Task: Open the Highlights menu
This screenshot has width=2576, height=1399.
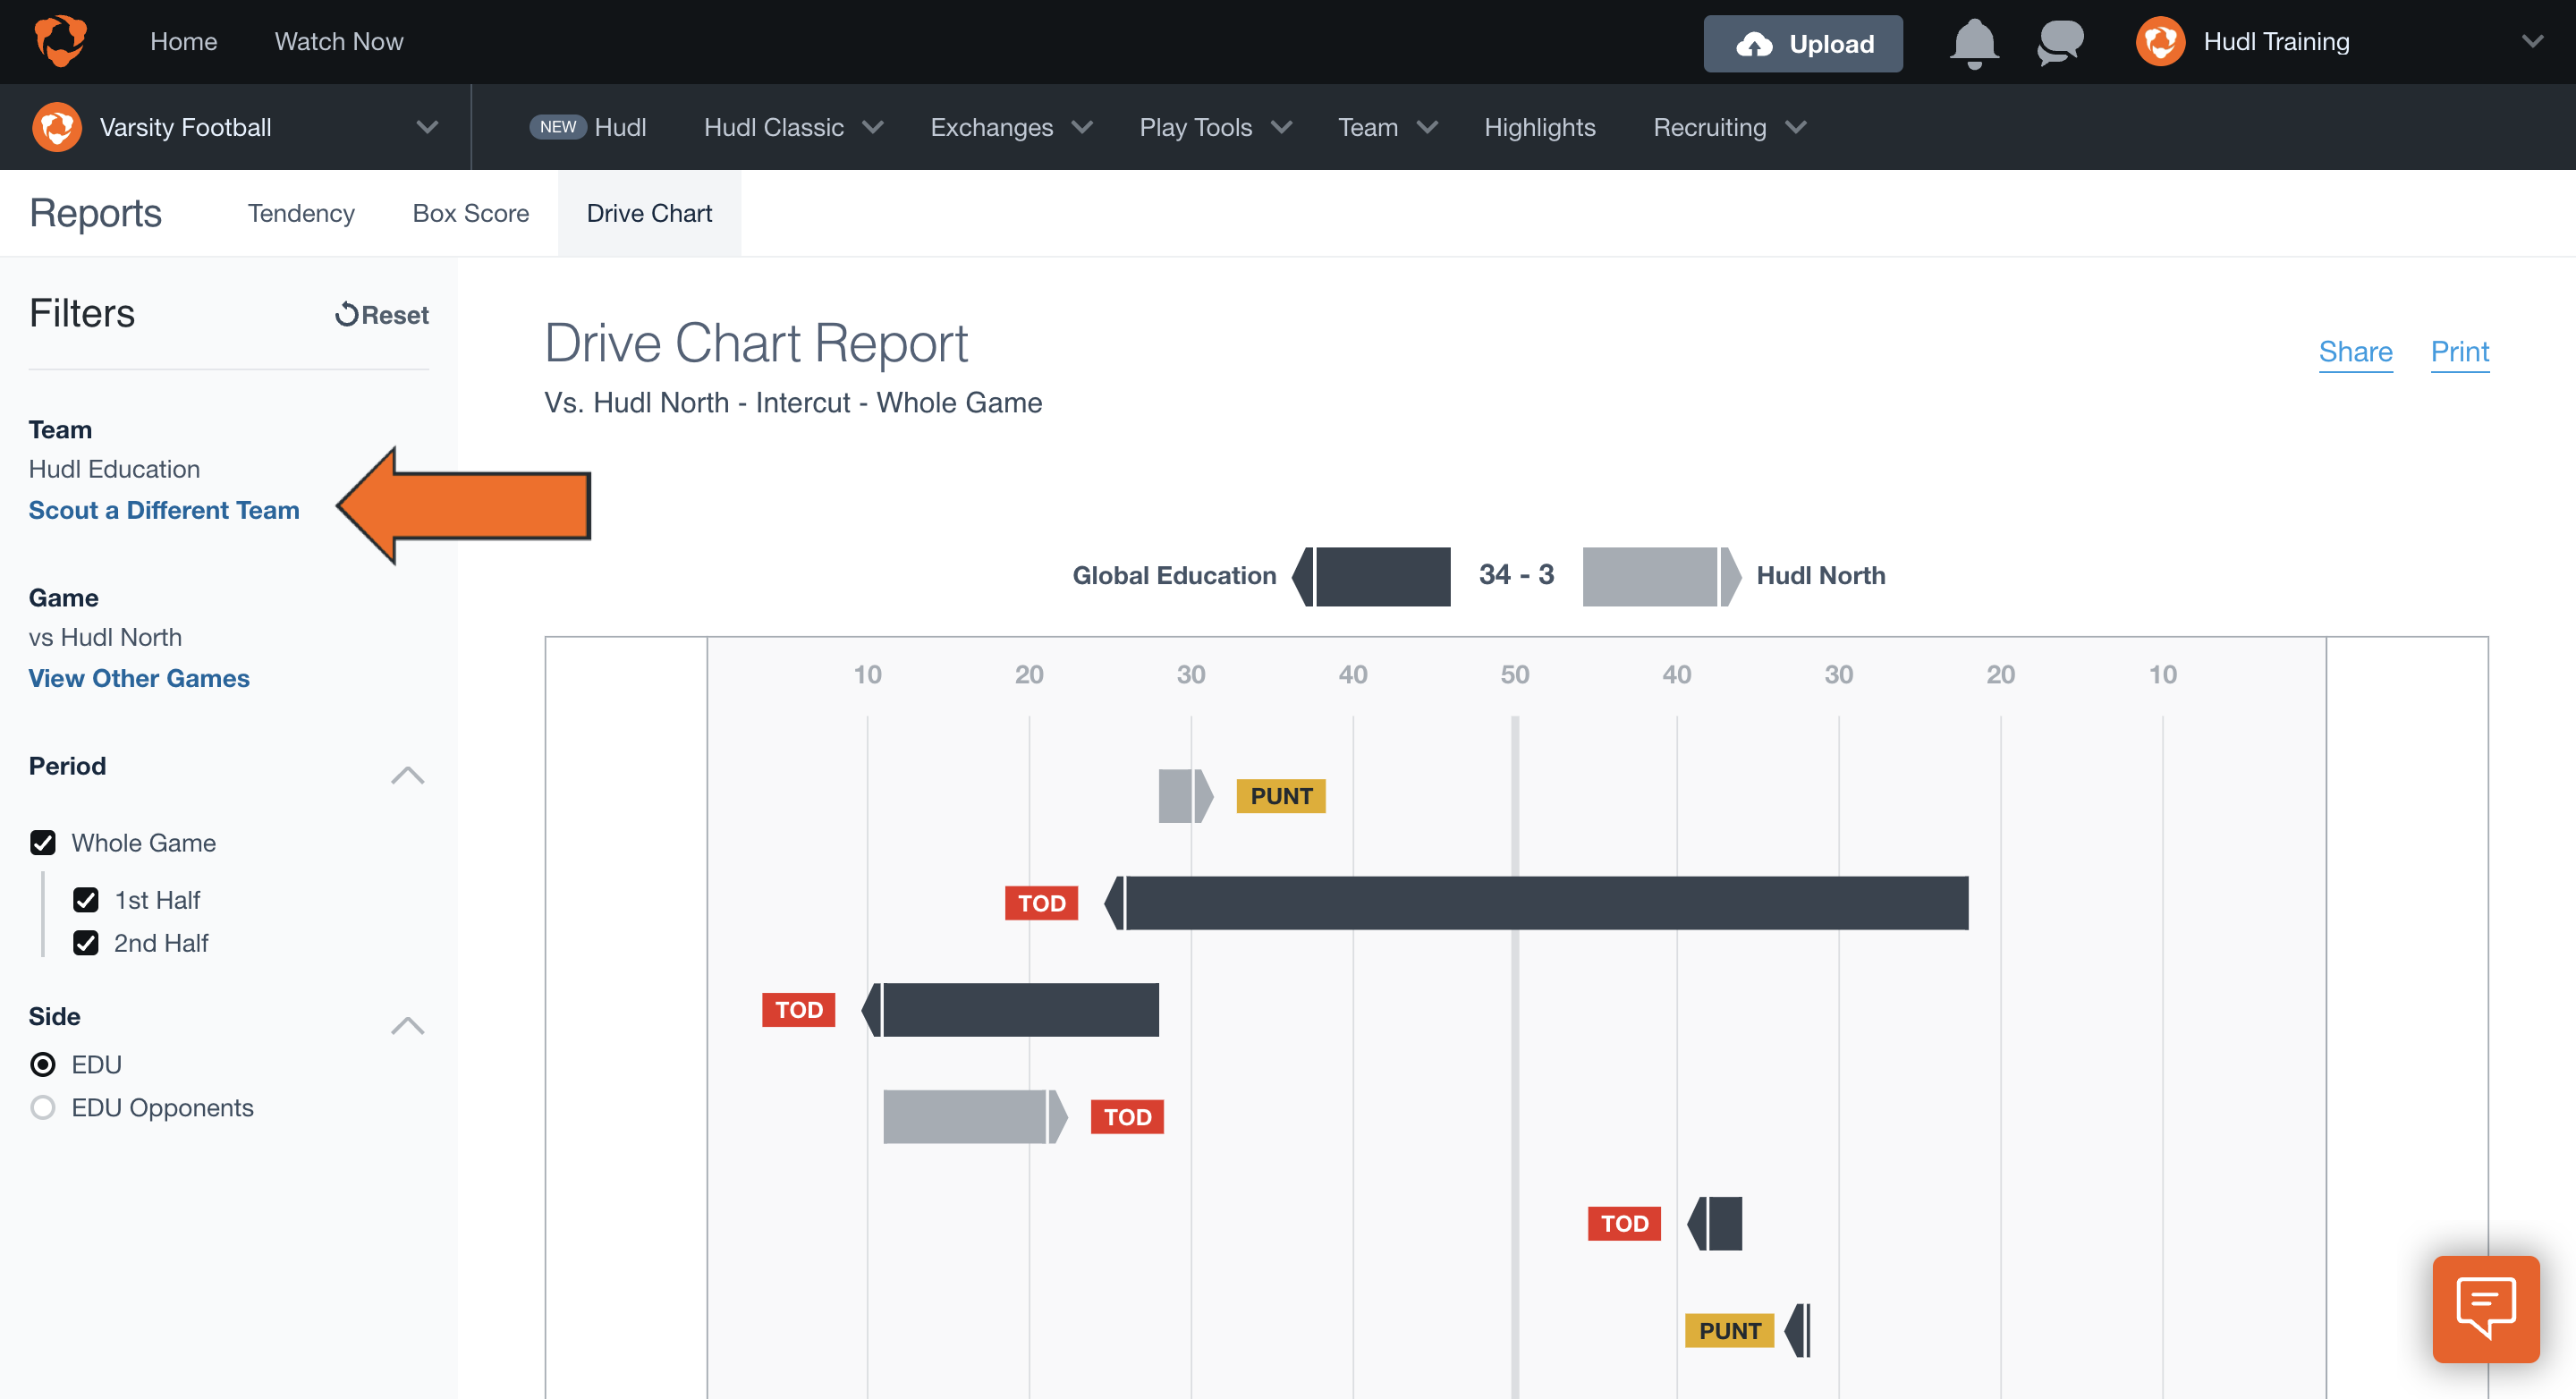Action: 1539,126
